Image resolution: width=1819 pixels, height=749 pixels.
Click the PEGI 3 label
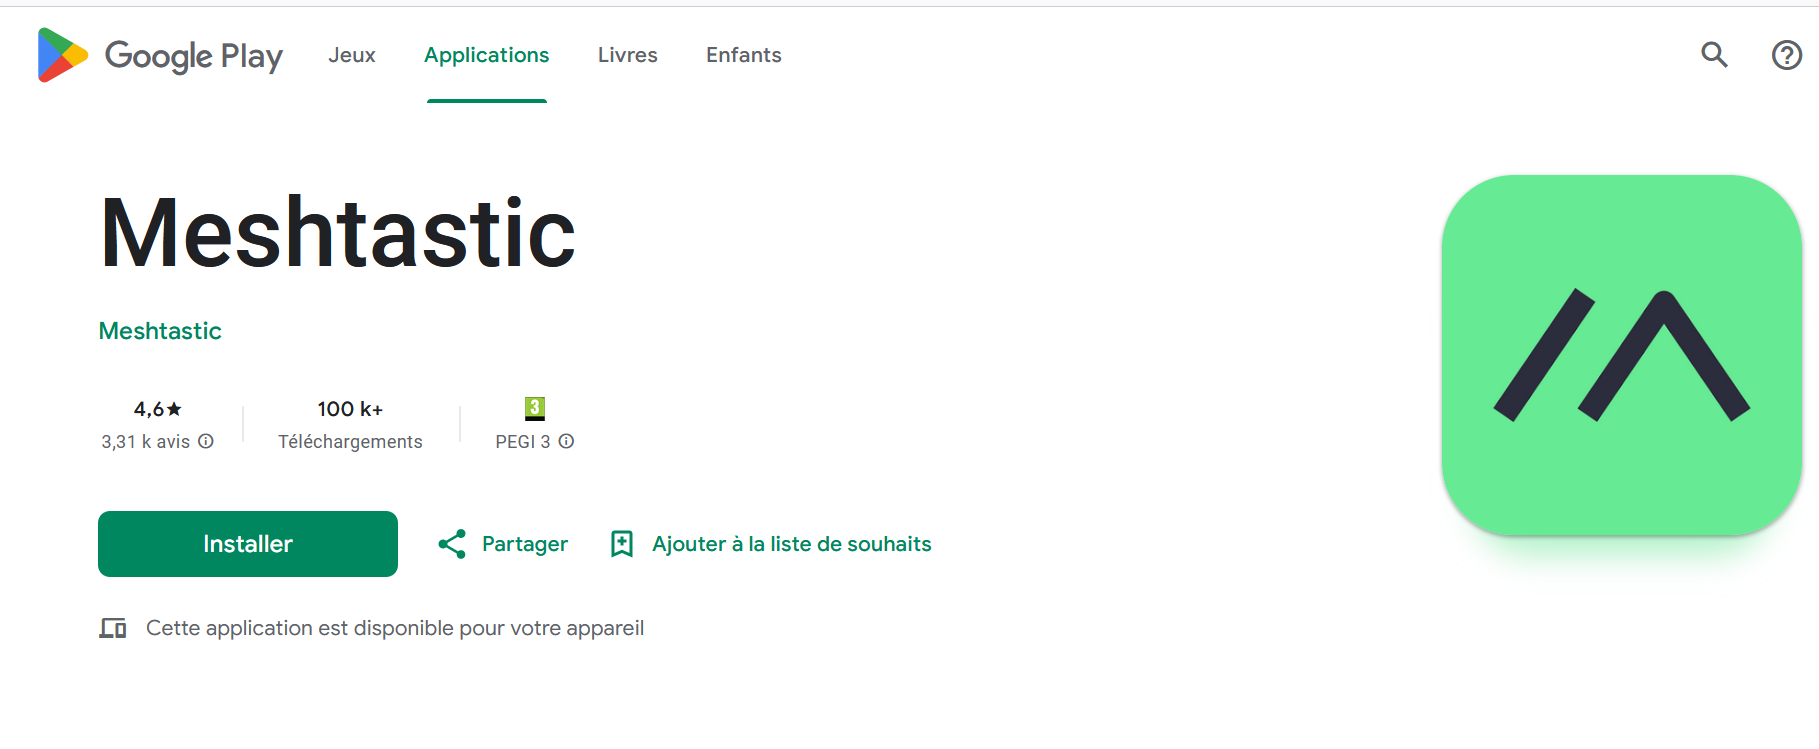[x=523, y=441]
